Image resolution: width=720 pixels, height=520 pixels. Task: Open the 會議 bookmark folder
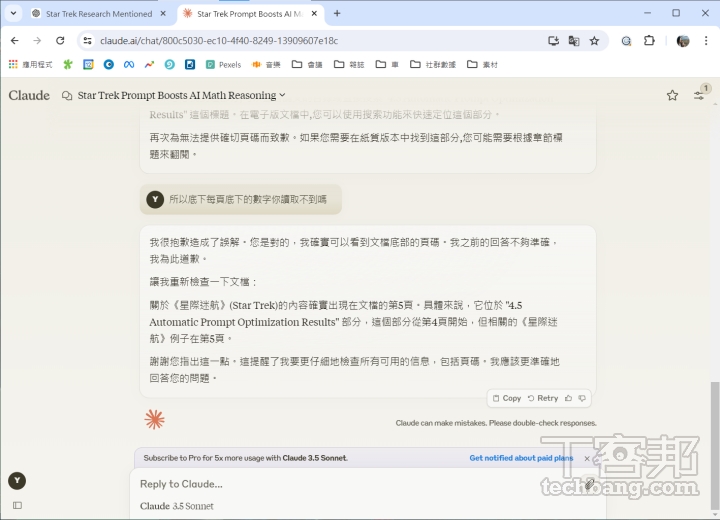(x=308, y=64)
